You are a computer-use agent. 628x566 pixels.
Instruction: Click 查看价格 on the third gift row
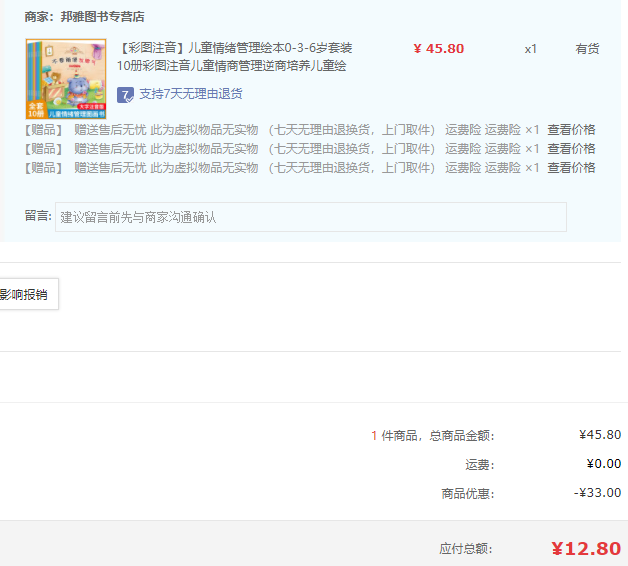[x=571, y=168]
